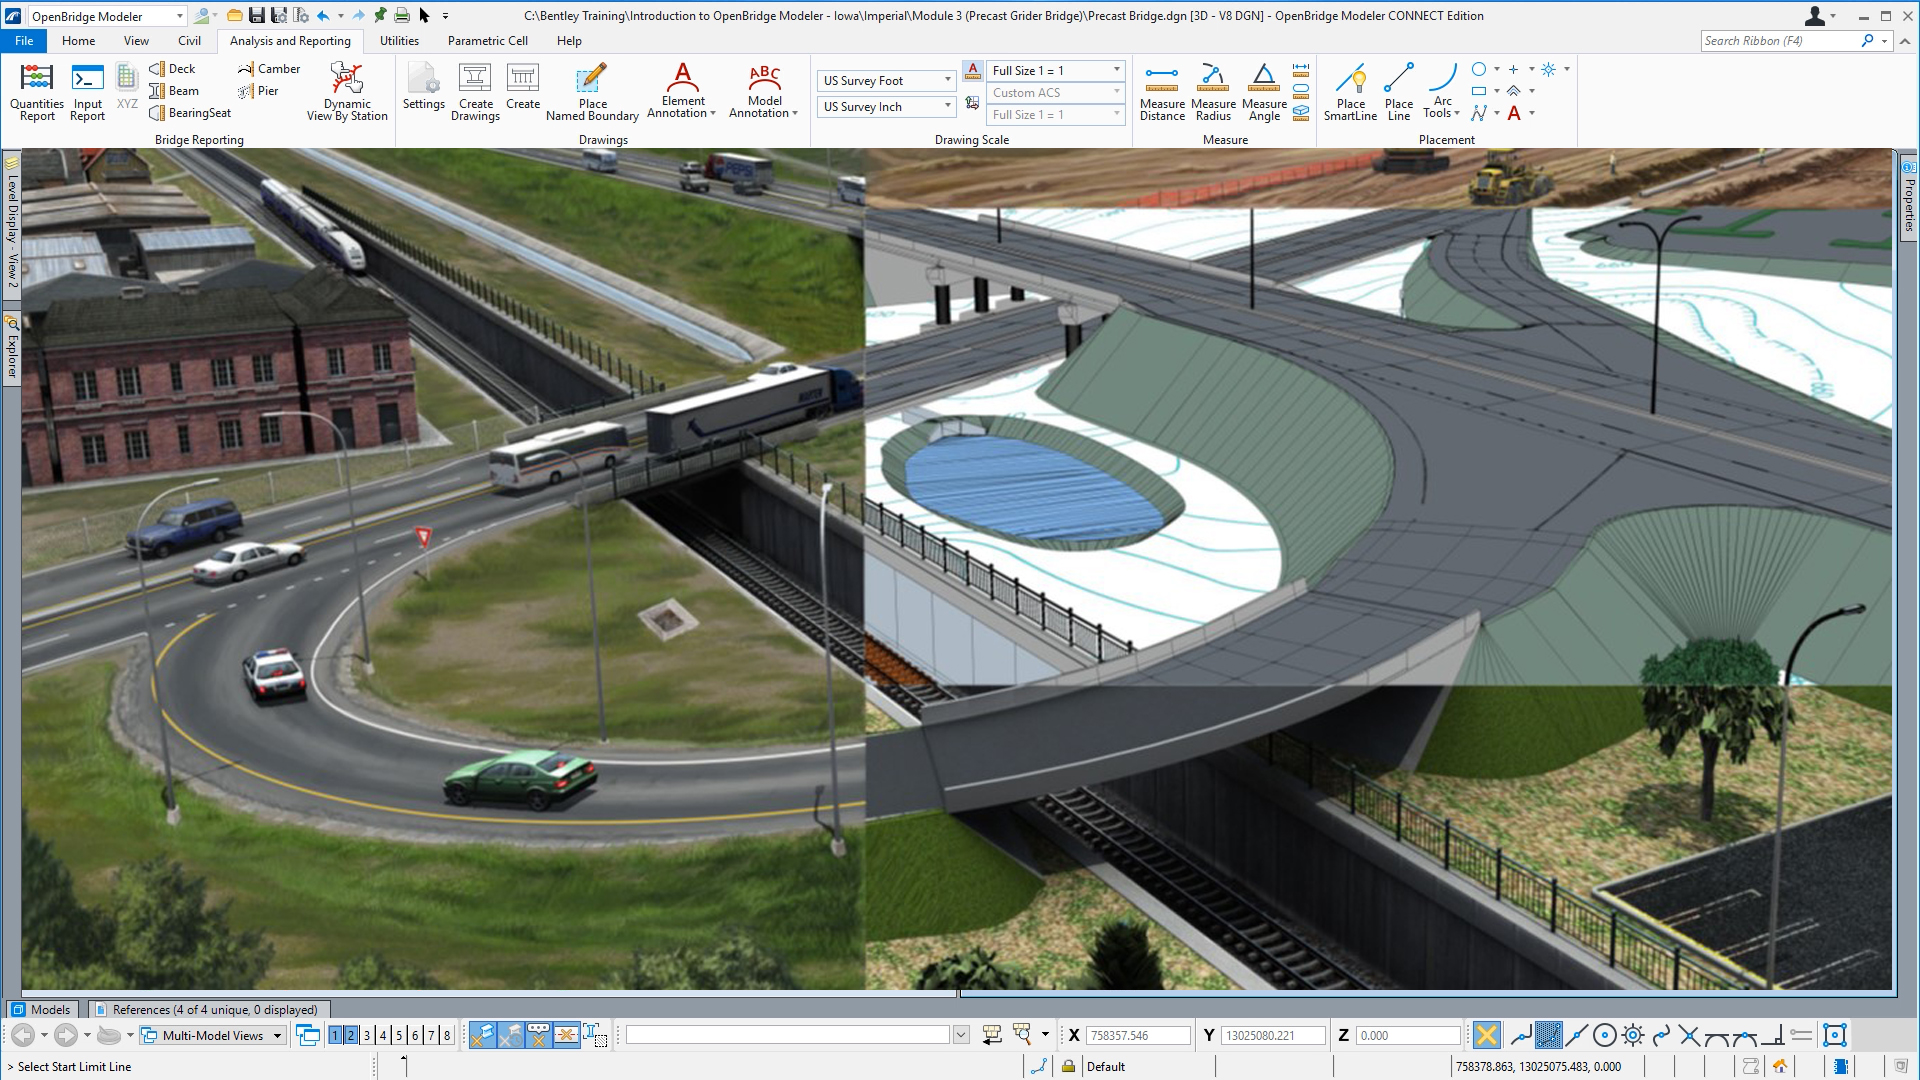Toggle view window 8

click(447, 1035)
